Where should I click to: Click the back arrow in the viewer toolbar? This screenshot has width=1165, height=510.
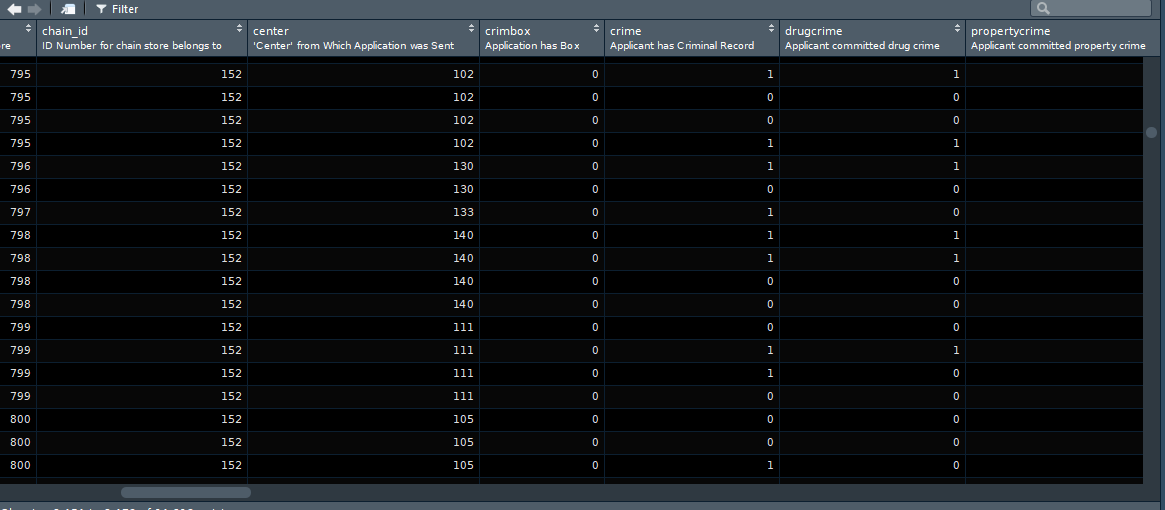pyautogui.click(x=14, y=9)
